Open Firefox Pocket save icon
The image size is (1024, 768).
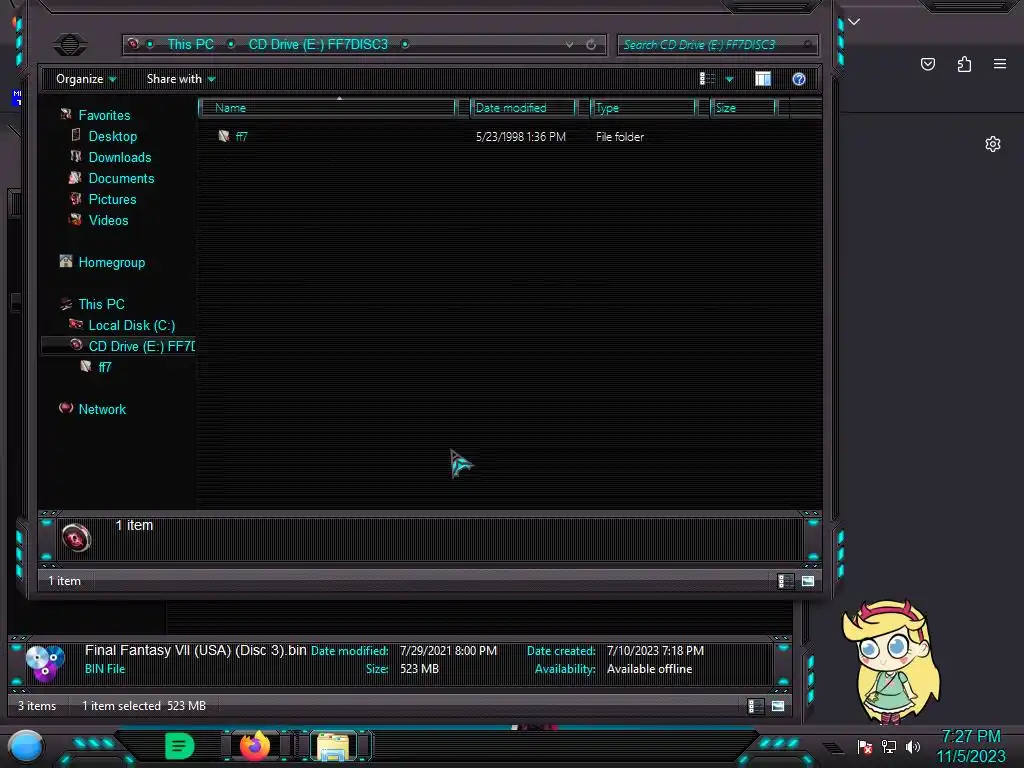(x=927, y=64)
